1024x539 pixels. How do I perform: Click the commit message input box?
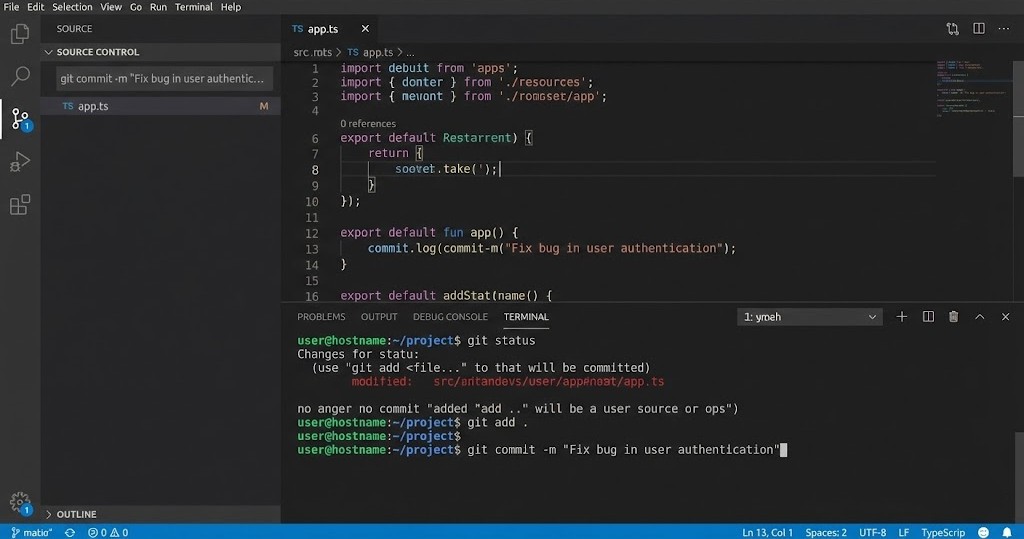pyautogui.click(x=165, y=78)
